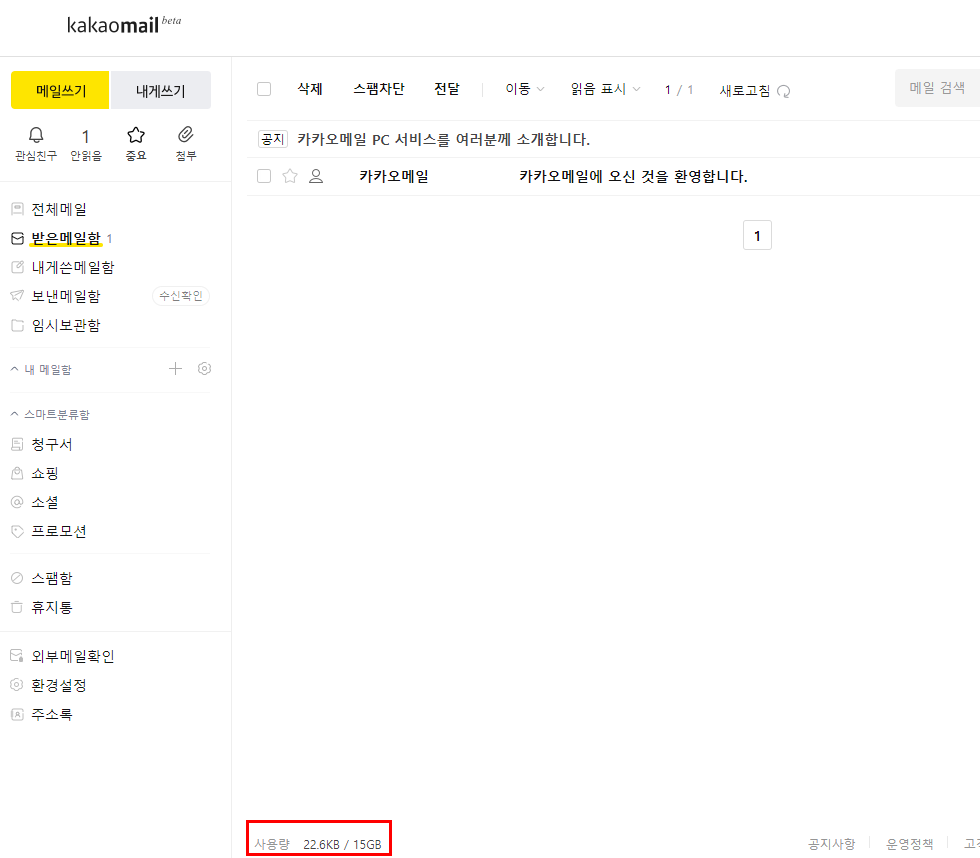Screen dimensions: 980x858
Task: Open 받은메일함 inbox folder
Action: coord(66,238)
